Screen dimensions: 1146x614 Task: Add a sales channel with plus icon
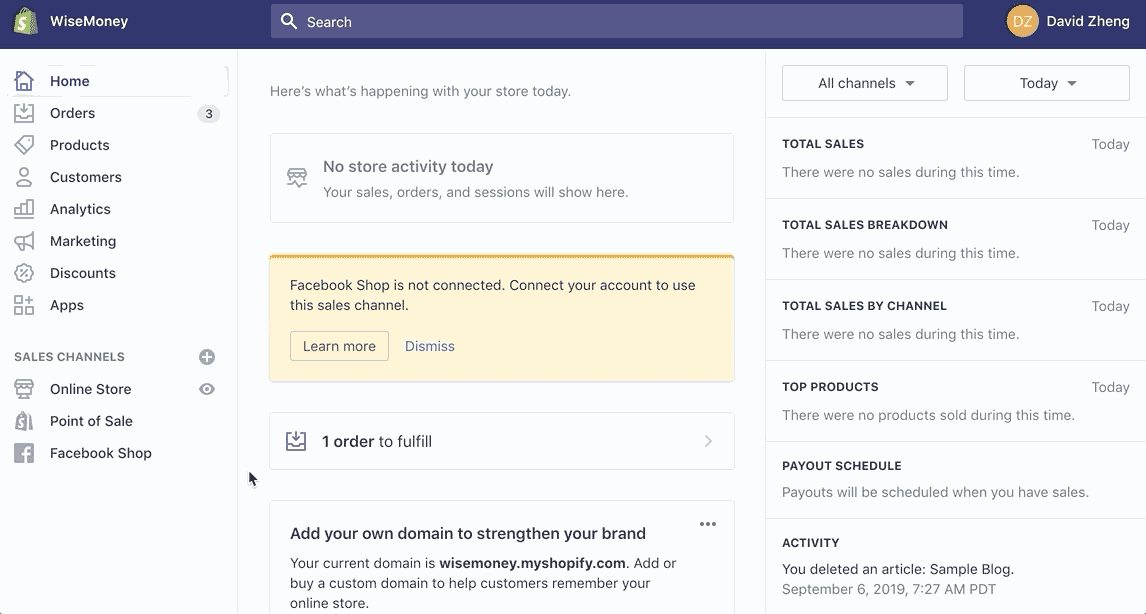[x=207, y=357]
